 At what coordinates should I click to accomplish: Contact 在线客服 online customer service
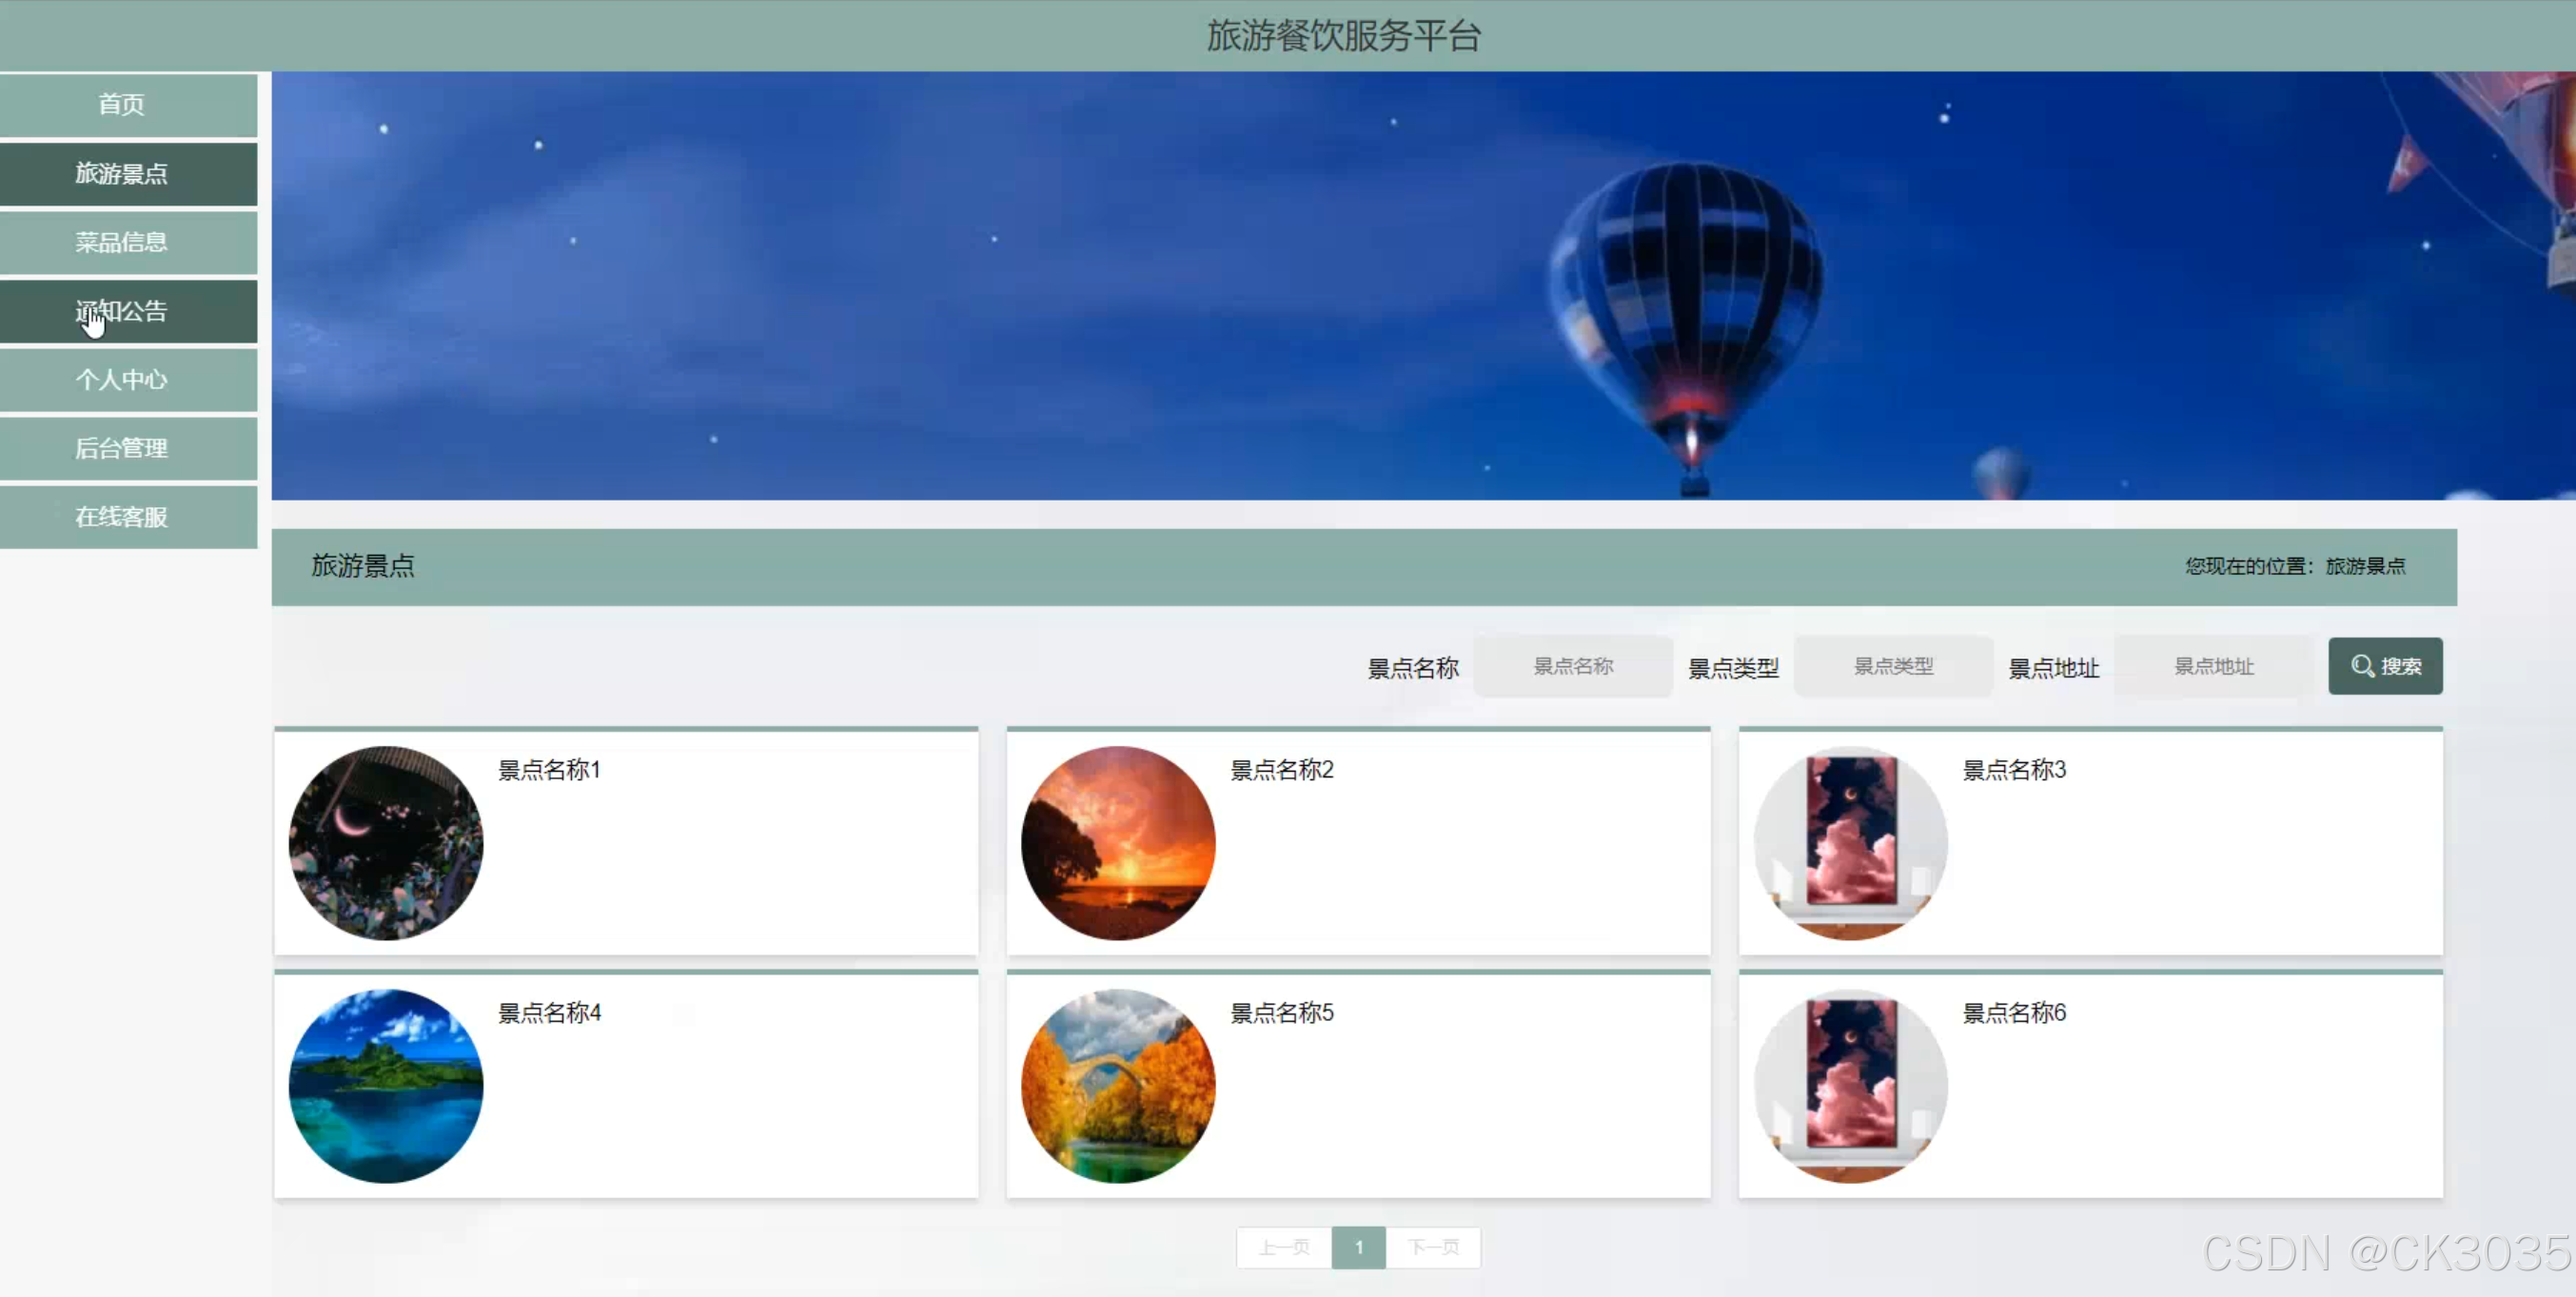[120, 517]
